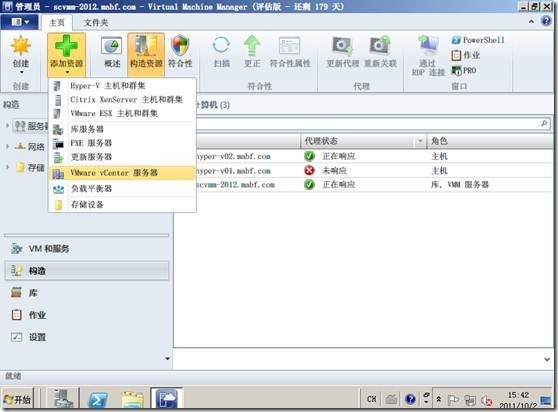This screenshot has height=412, width=558.
Task: Switch to the 主页 ribbon tab
Action: [57, 23]
